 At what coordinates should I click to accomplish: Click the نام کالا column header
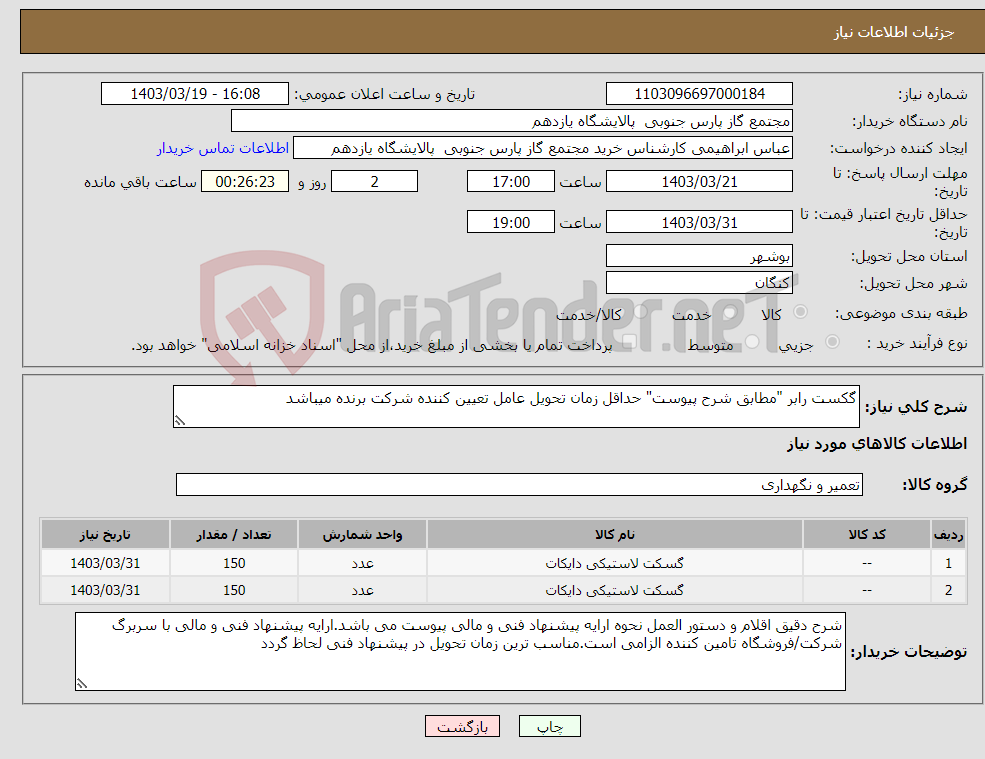click(x=614, y=534)
